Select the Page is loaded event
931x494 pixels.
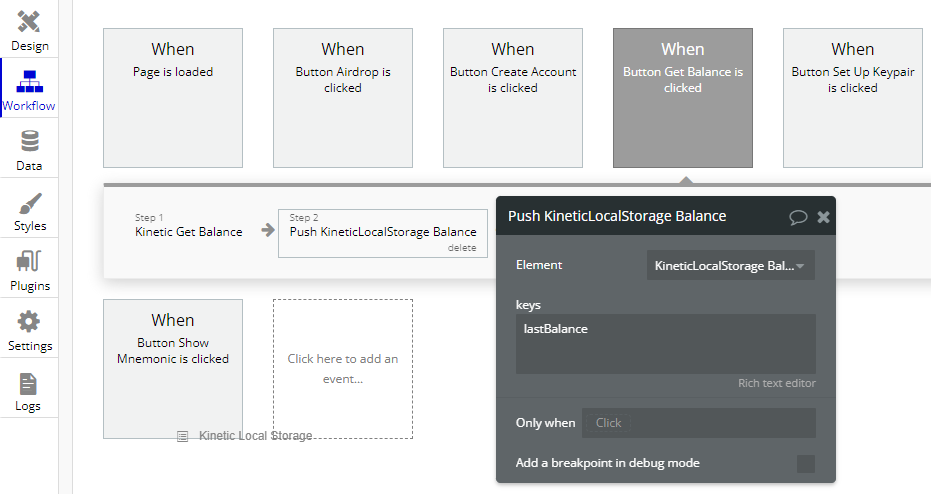pyautogui.click(x=173, y=98)
